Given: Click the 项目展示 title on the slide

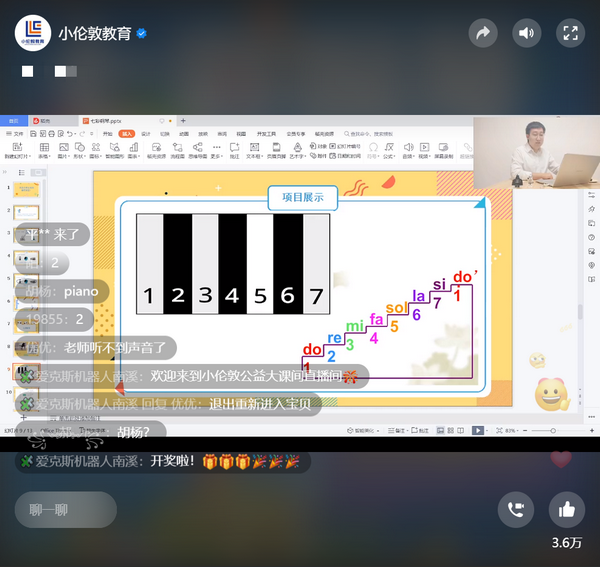Looking at the screenshot, I should 303,197.
